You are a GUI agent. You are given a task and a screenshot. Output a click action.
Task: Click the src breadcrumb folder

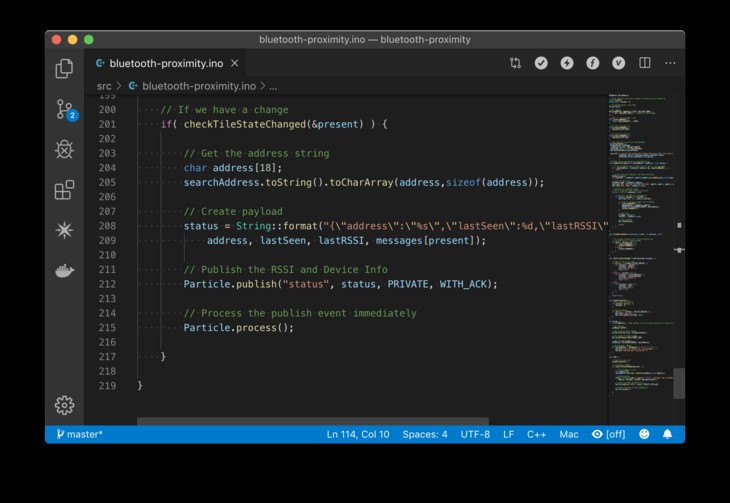click(x=104, y=86)
